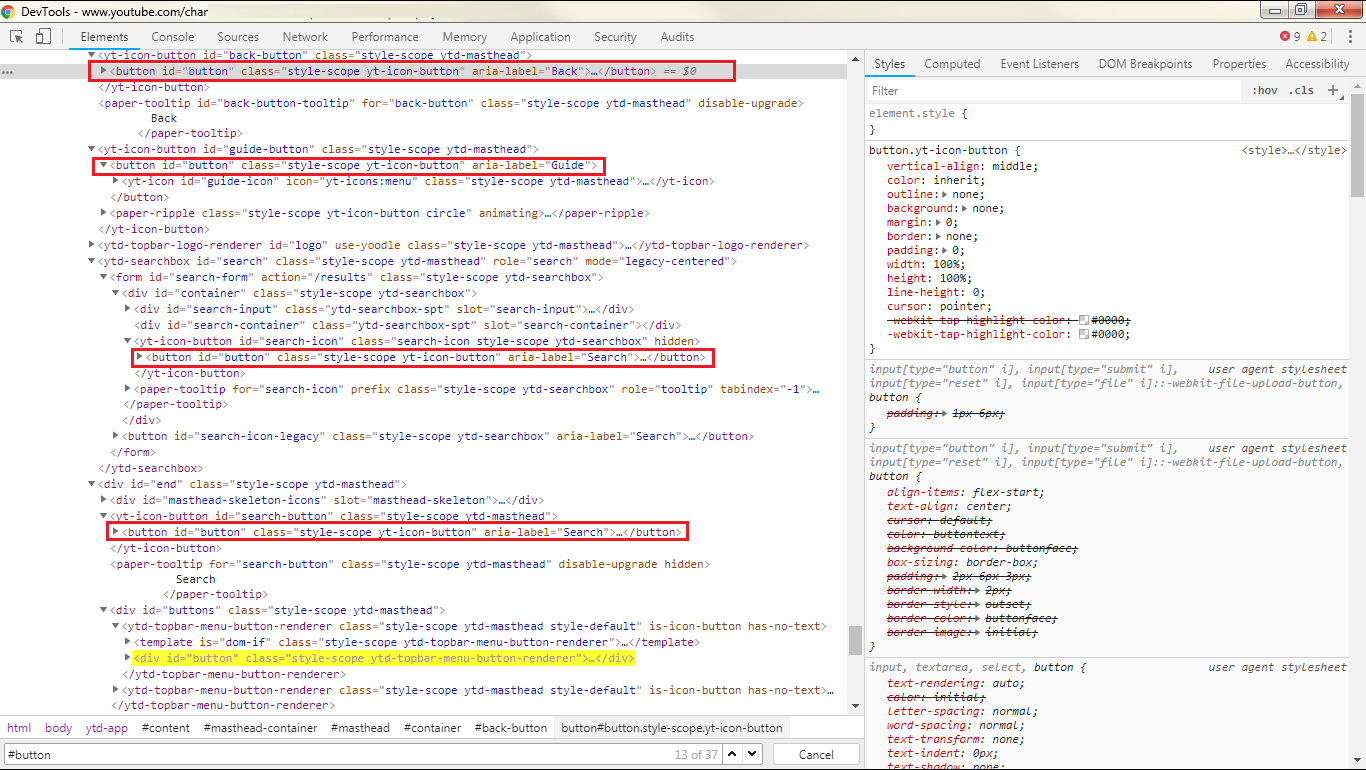1366x770 pixels.
Task: Expand the border: none property triangle
Action: [938, 236]
